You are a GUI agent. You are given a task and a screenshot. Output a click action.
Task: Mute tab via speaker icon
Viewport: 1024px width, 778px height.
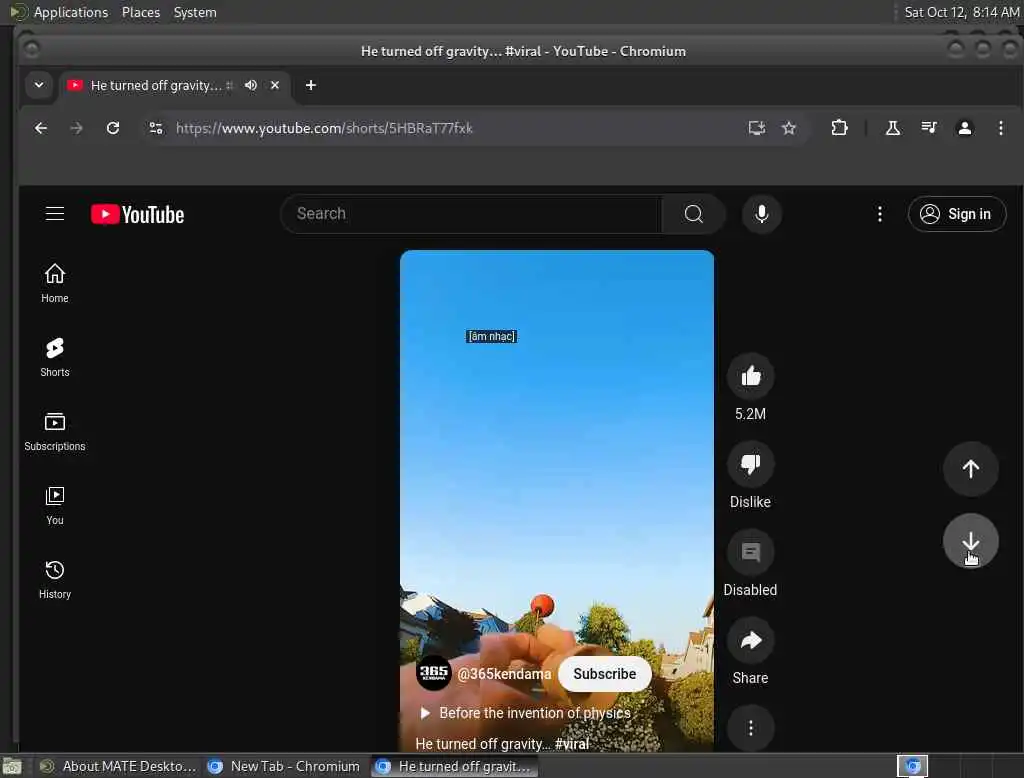pos(251,85)
